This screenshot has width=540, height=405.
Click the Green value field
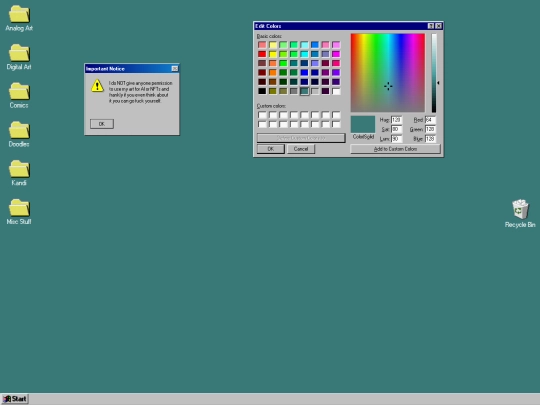coord(430,129)
